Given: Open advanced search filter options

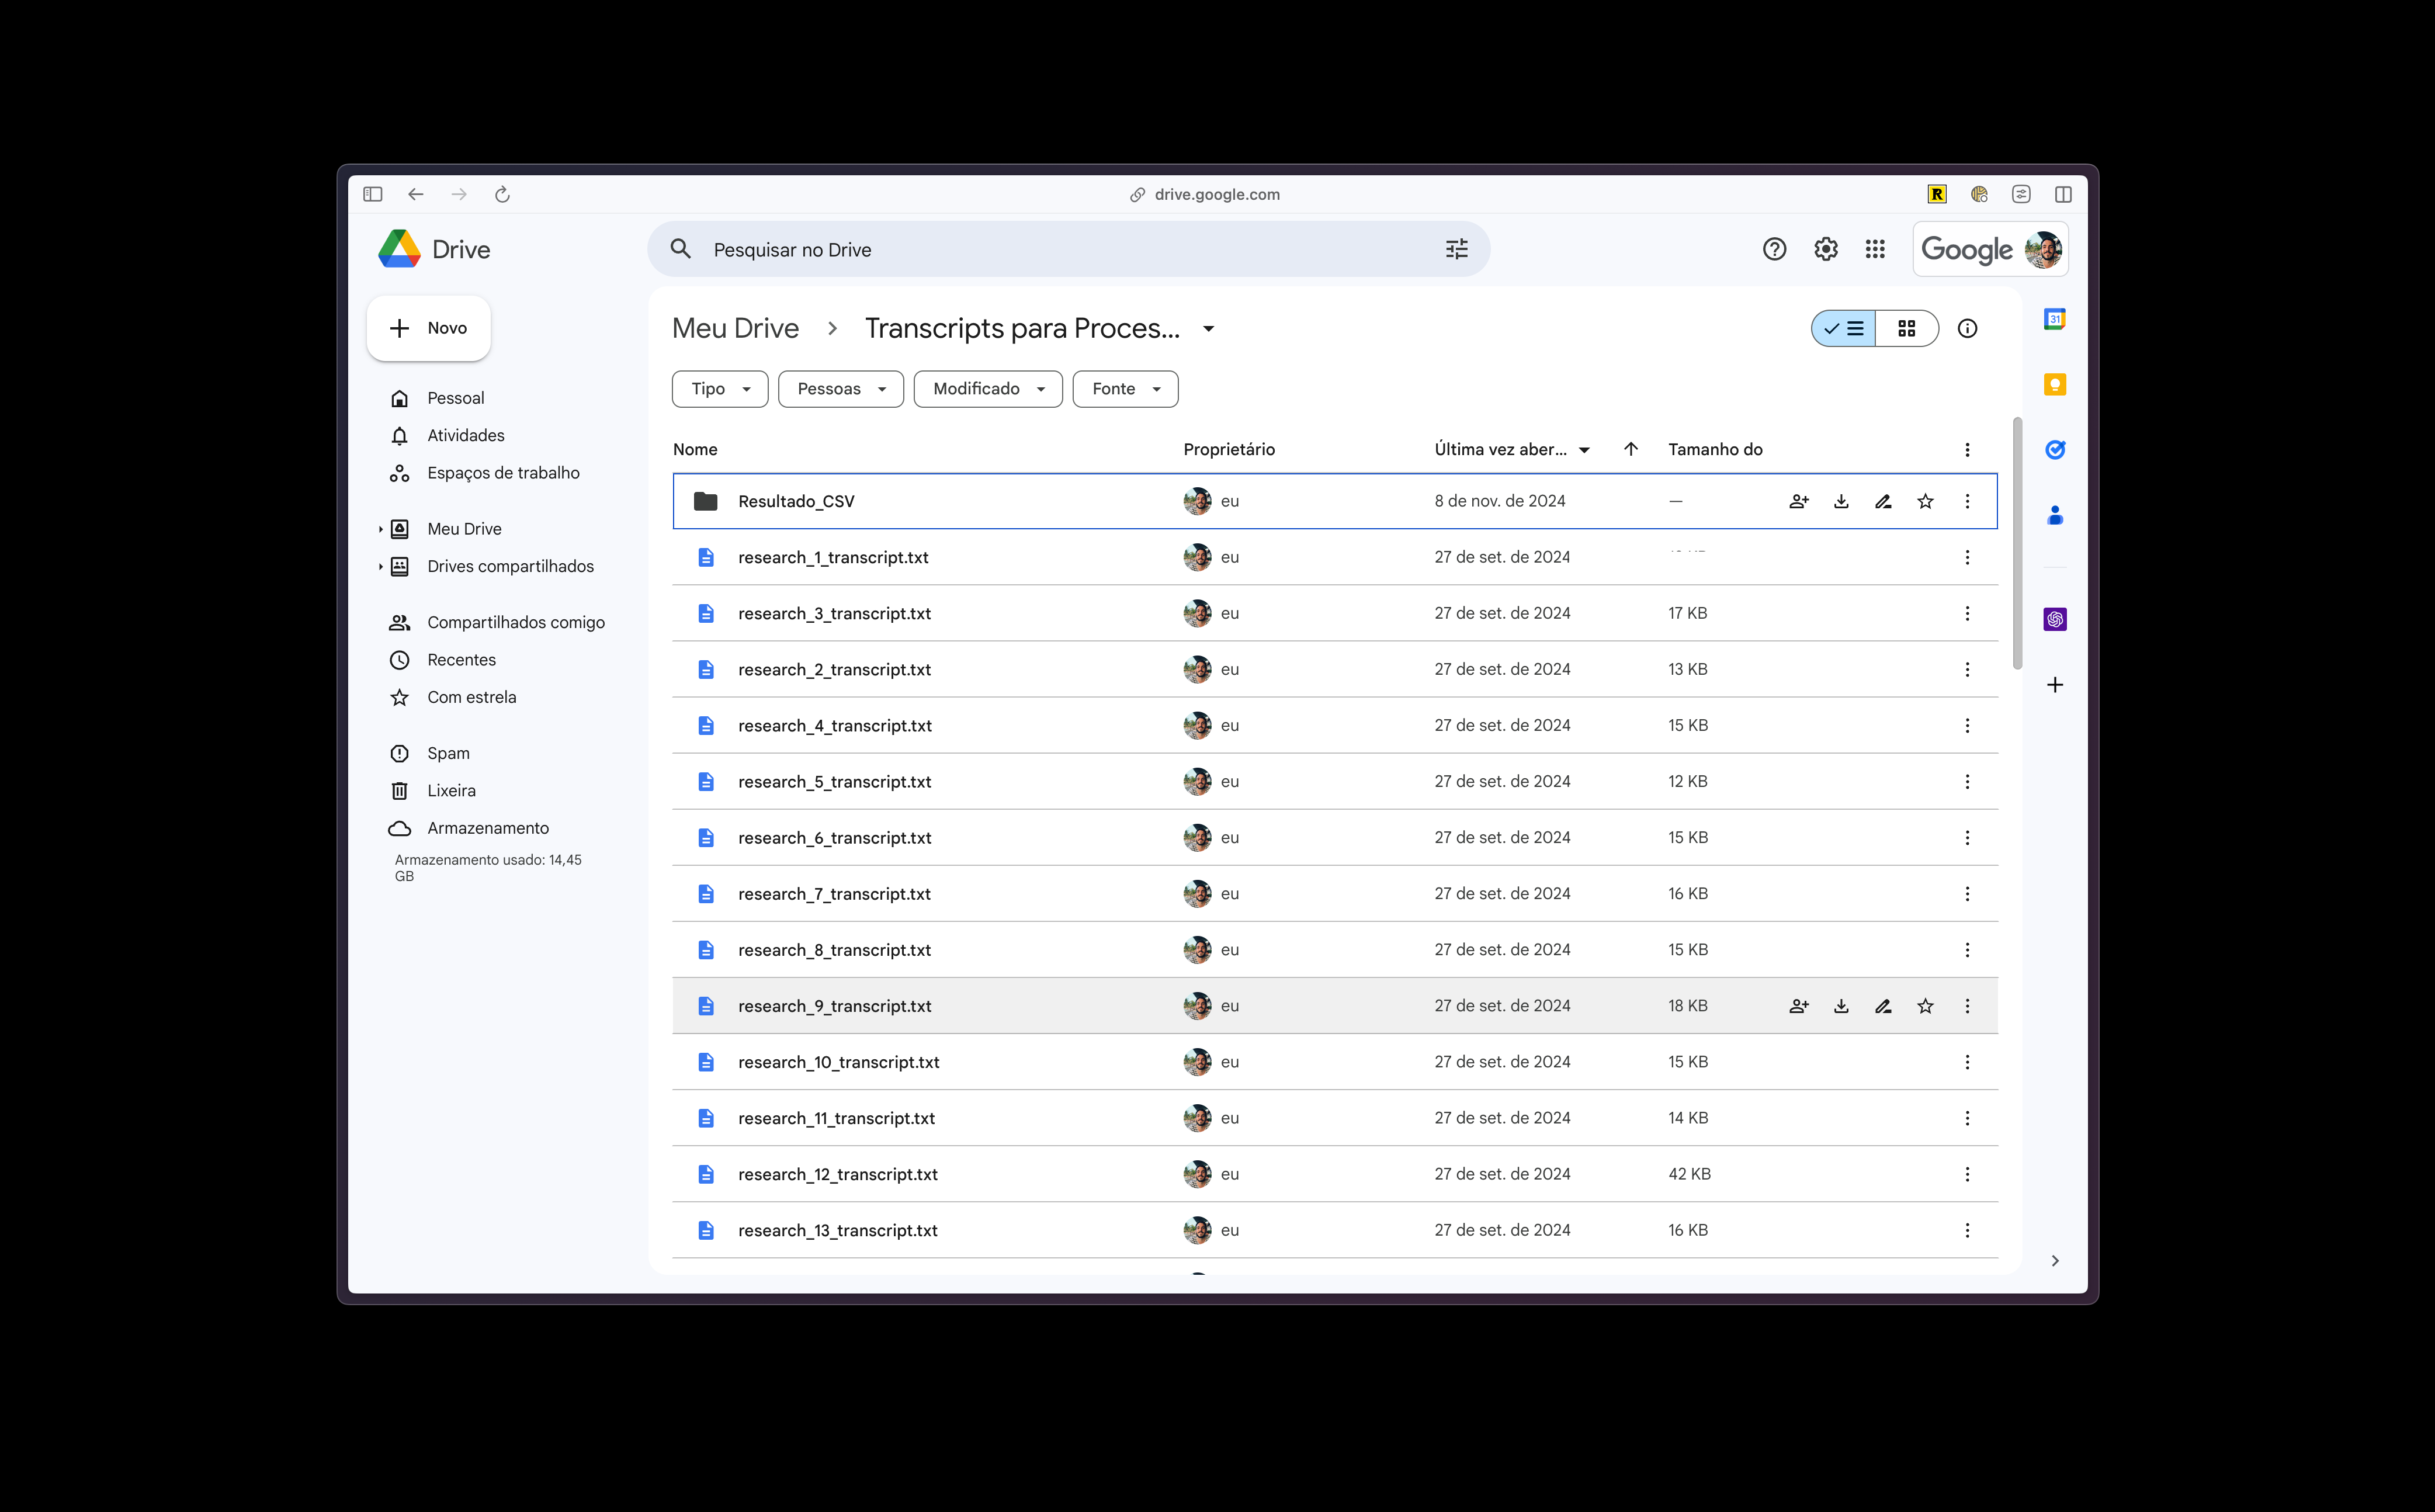Looking at the screenshot, I should [x=1456, y=249].
